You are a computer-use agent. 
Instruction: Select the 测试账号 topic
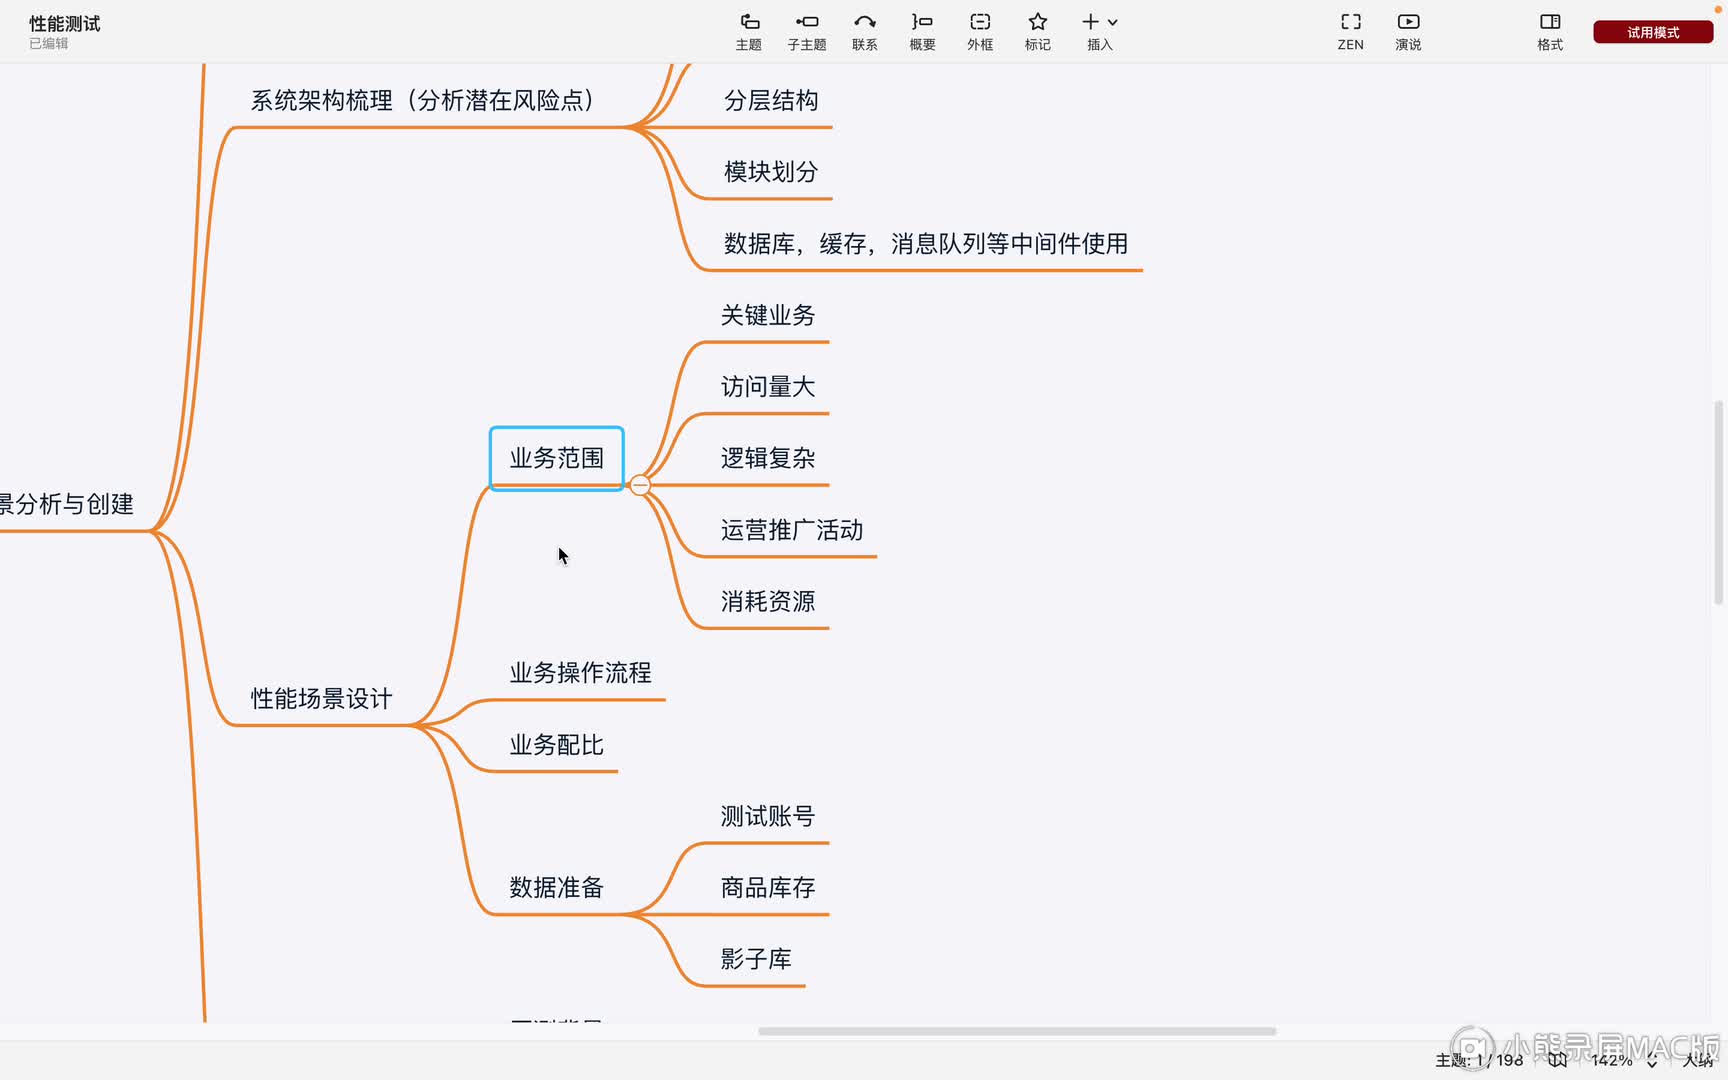[x=768, y=817]
